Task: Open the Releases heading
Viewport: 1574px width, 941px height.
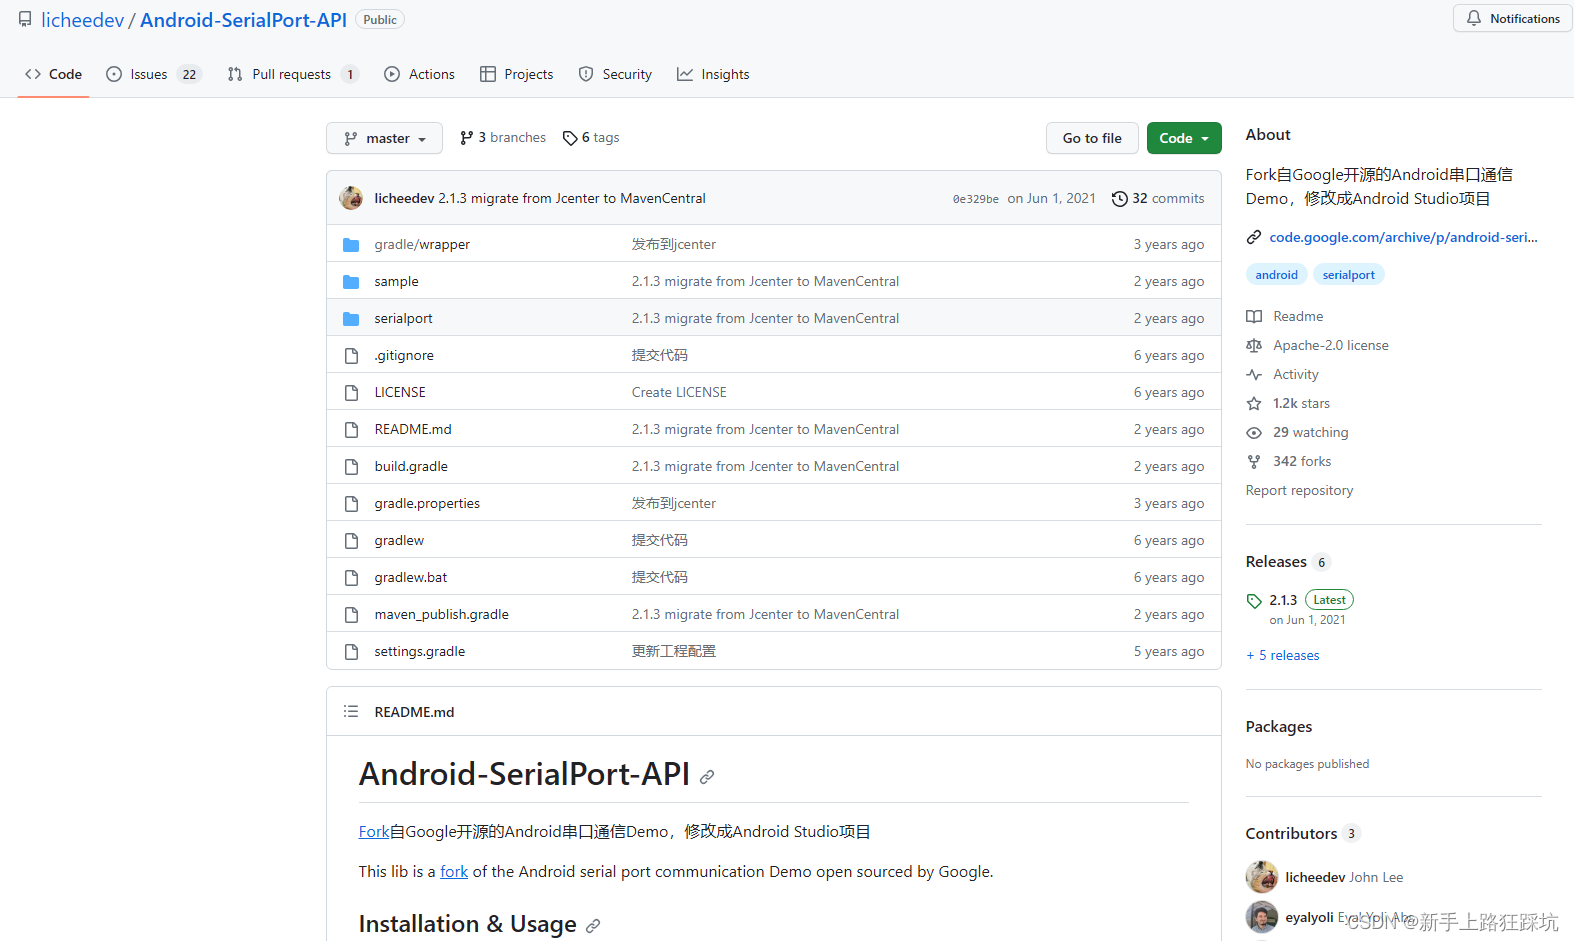Action: pyautogui.click(x=1276, y=561)
